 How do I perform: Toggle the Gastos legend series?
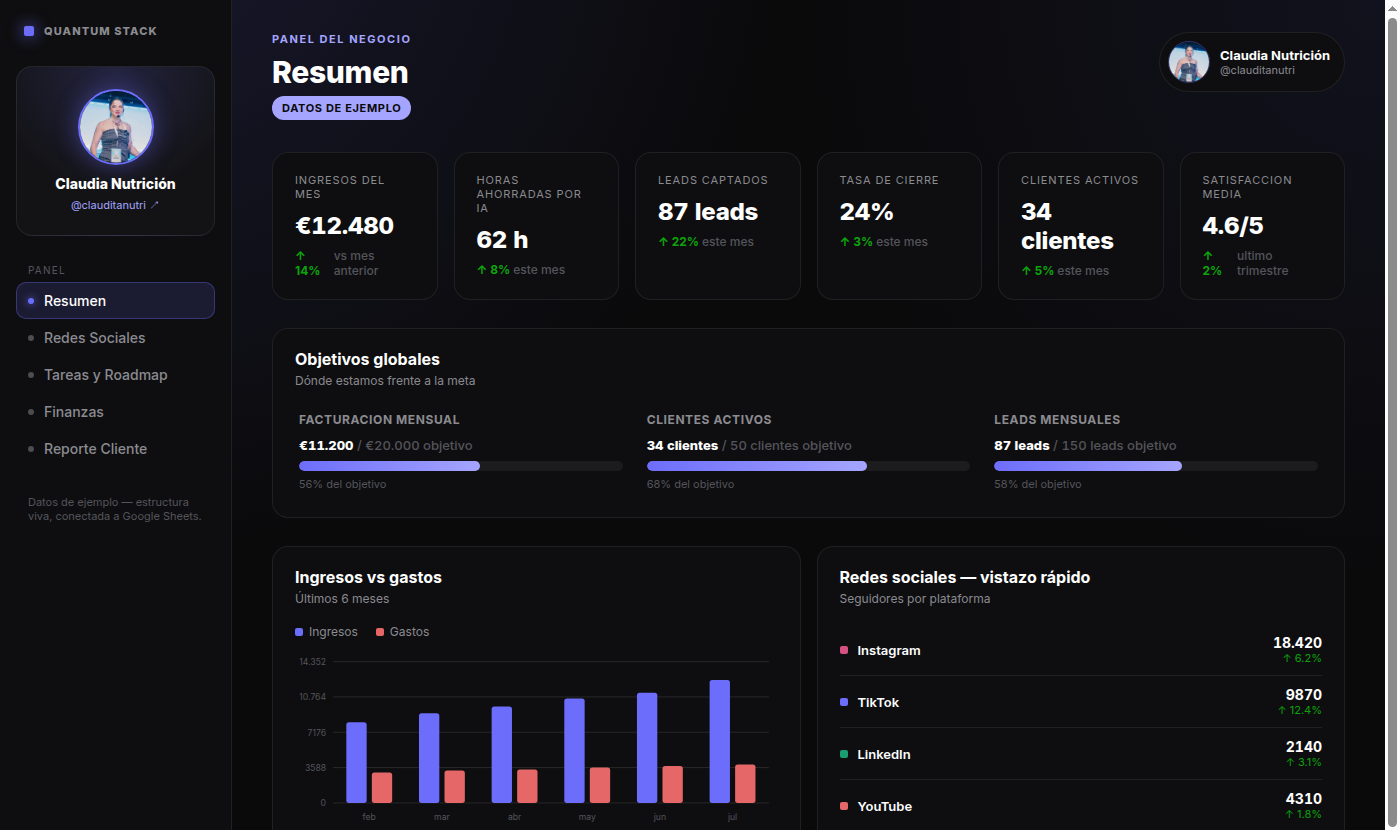tap(402, 632)
